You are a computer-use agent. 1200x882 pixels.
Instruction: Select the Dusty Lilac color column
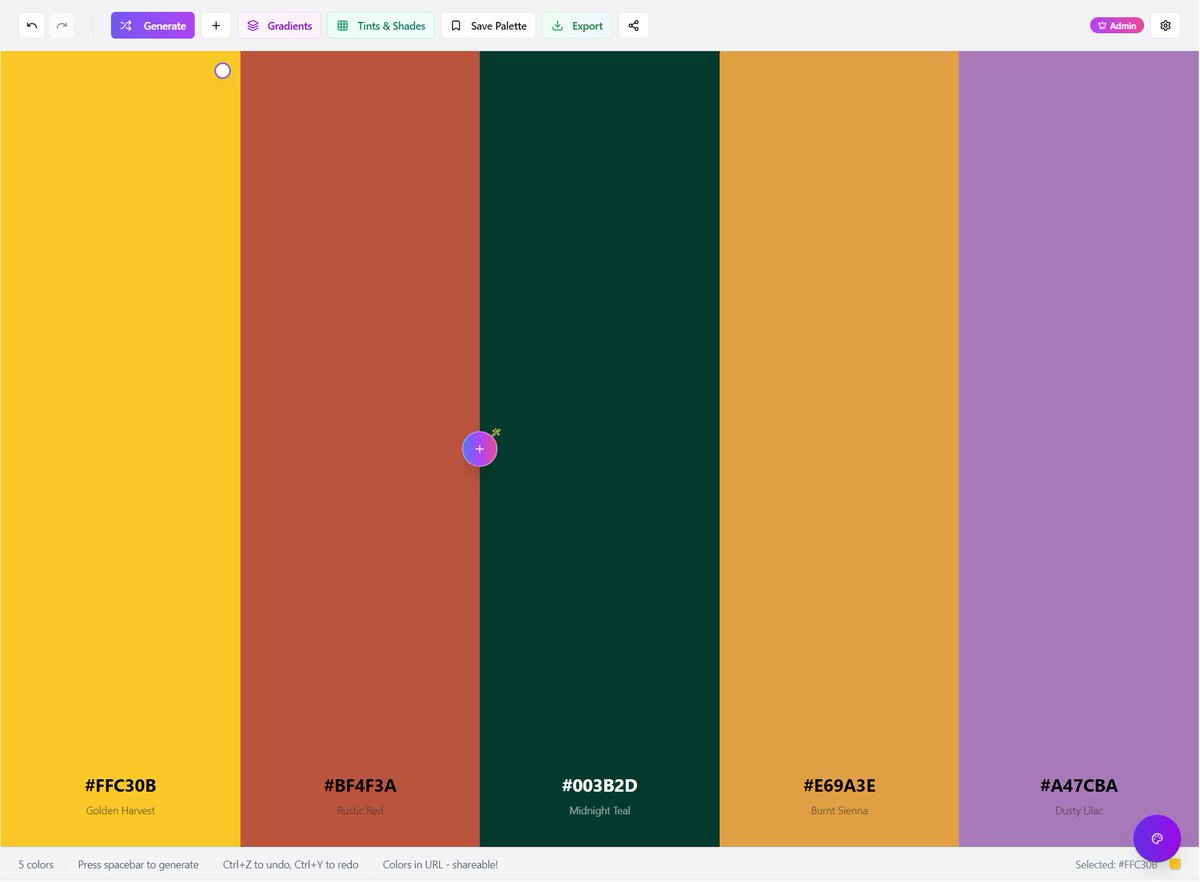[1079, 449]
